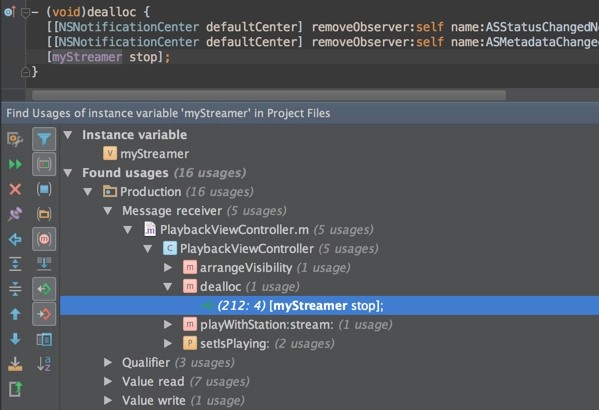Collapse the Found usages node
This screenshot has height=410, width=599.
68,173
